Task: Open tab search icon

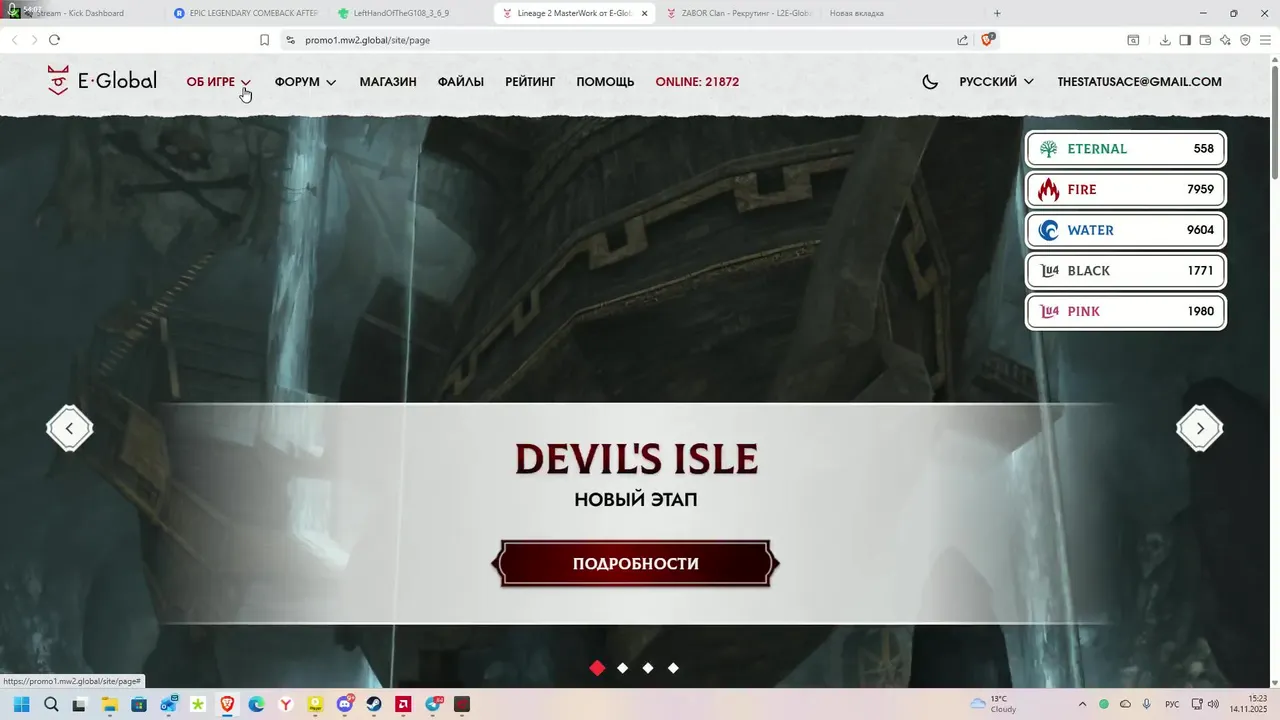Action: coord(1133,40)
